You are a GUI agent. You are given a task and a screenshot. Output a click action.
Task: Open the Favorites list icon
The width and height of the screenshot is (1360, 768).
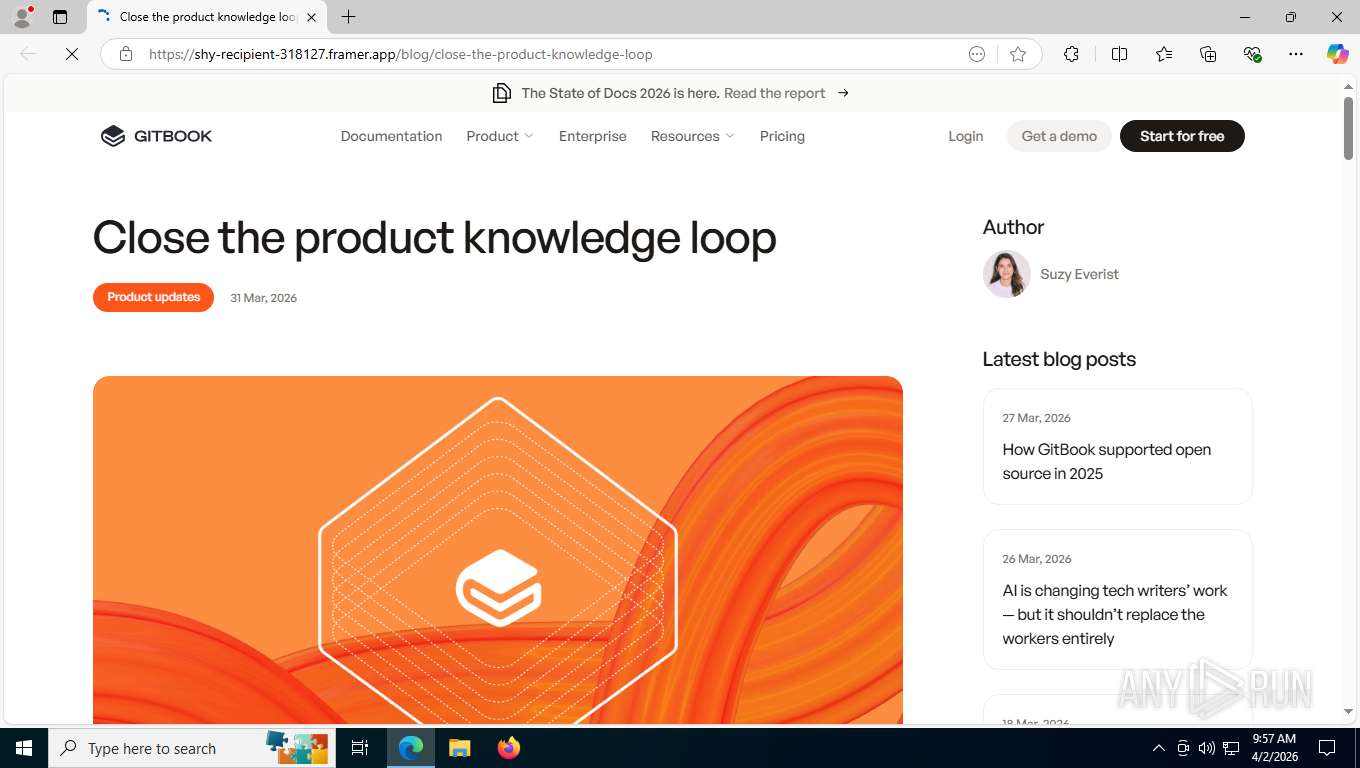1164,54
